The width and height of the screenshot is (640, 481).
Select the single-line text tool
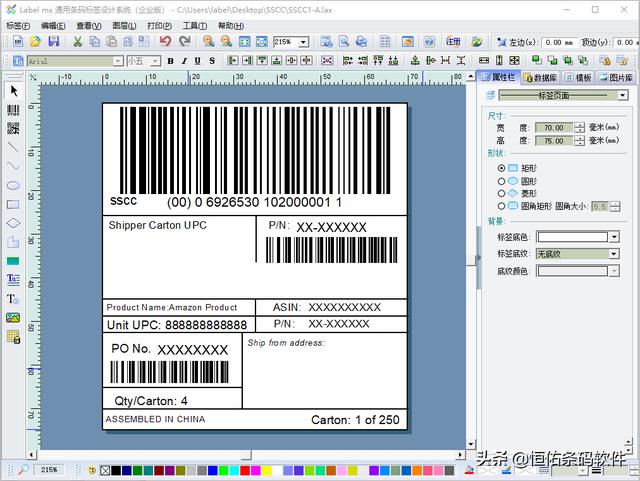tap(13, 299)
